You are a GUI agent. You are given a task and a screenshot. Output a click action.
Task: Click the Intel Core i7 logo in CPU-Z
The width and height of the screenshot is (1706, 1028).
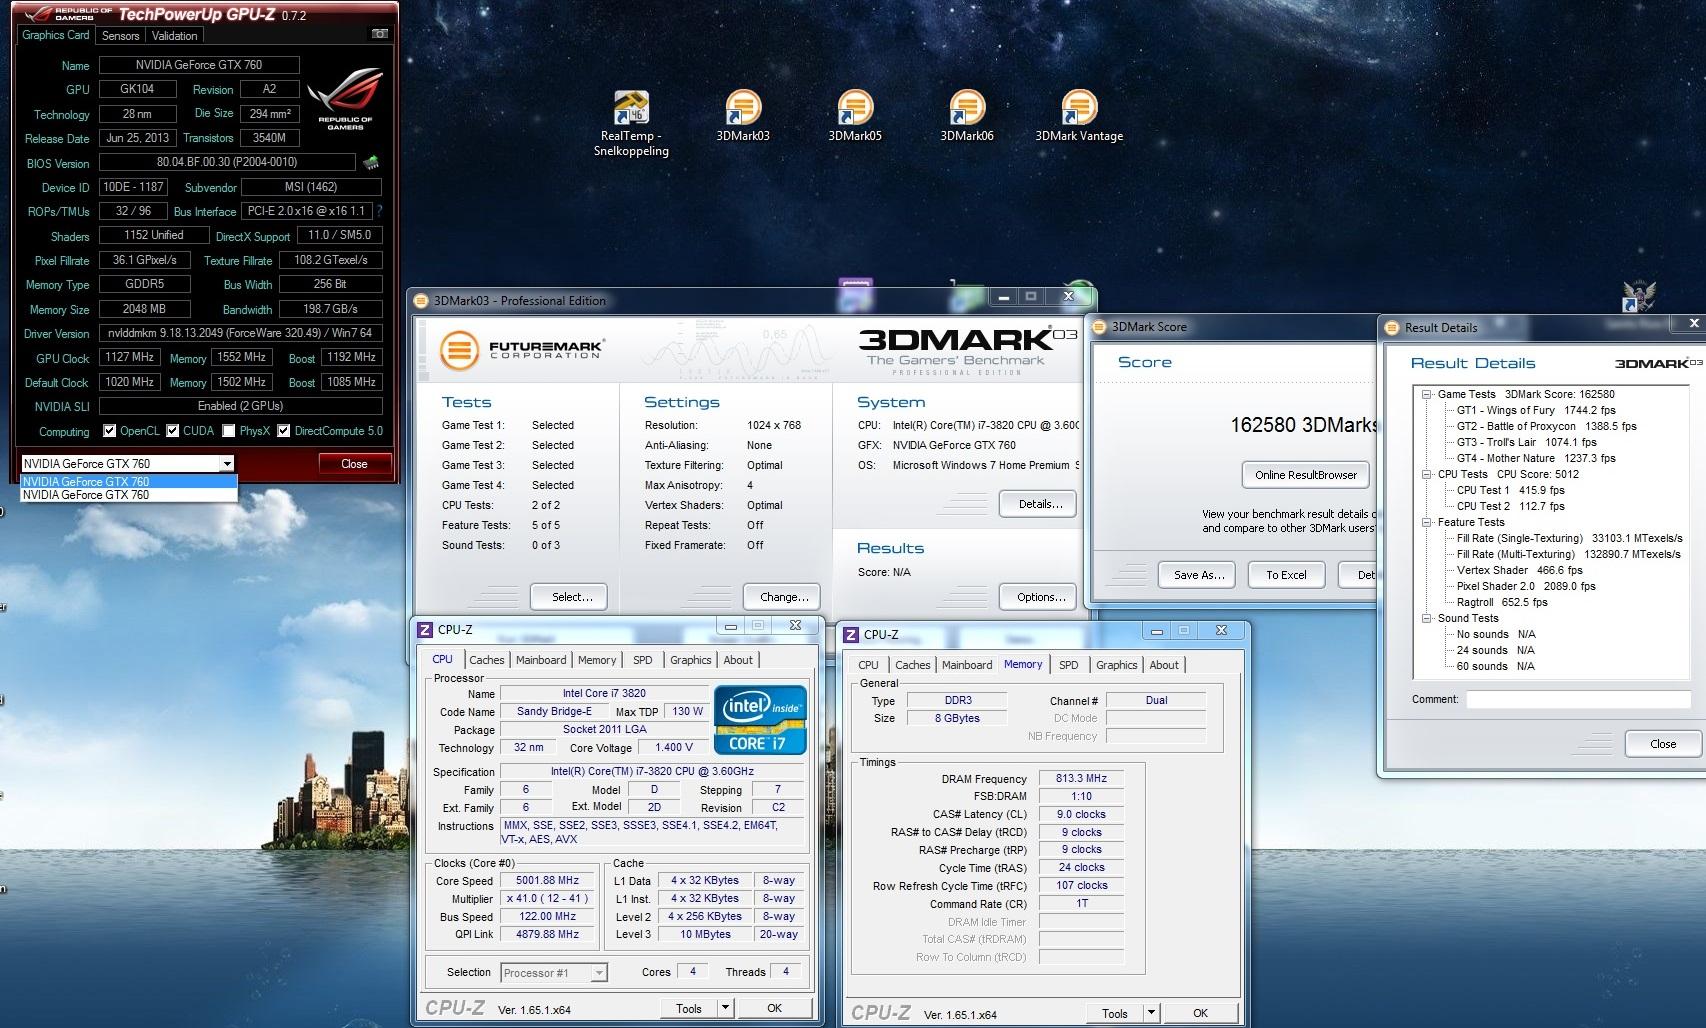click(x=760, y=720)
